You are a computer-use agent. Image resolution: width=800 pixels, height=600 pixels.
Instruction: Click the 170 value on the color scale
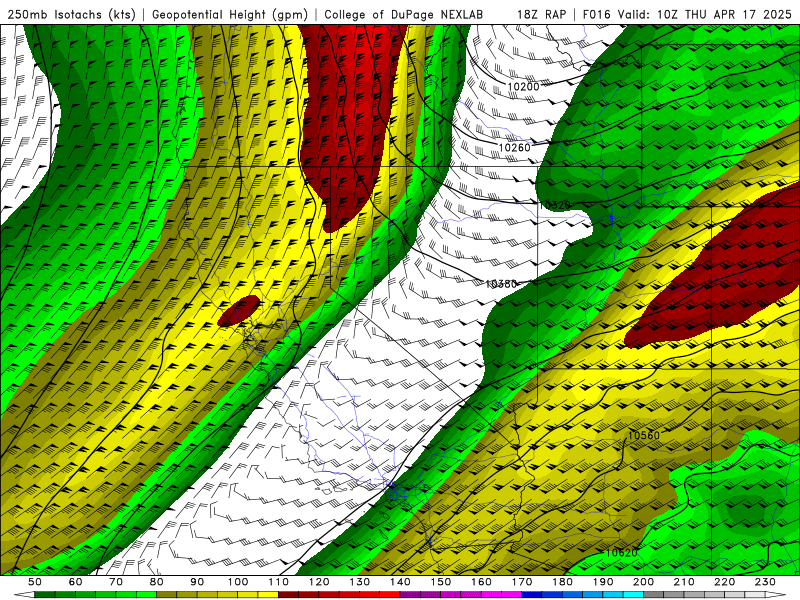(x=522, y=582)
